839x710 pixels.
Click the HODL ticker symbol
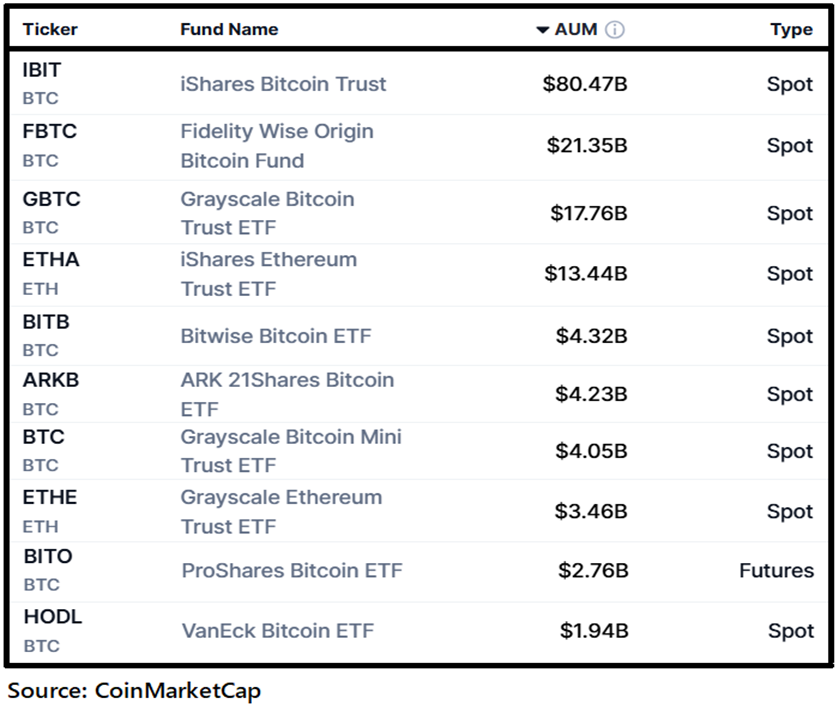click(x=52, y=617)
